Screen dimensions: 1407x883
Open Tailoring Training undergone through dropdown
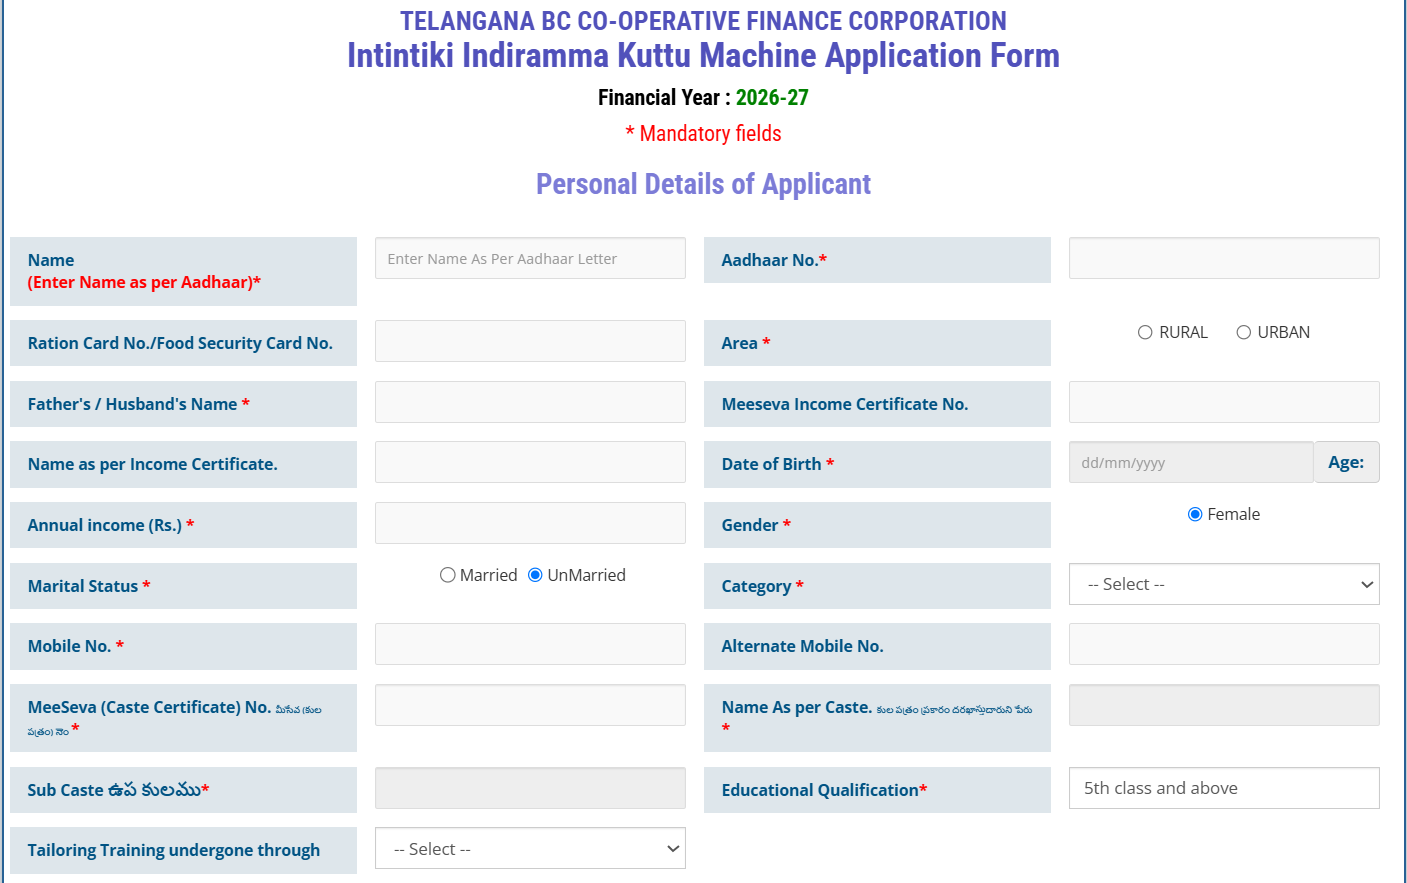(x=530, y=848)
